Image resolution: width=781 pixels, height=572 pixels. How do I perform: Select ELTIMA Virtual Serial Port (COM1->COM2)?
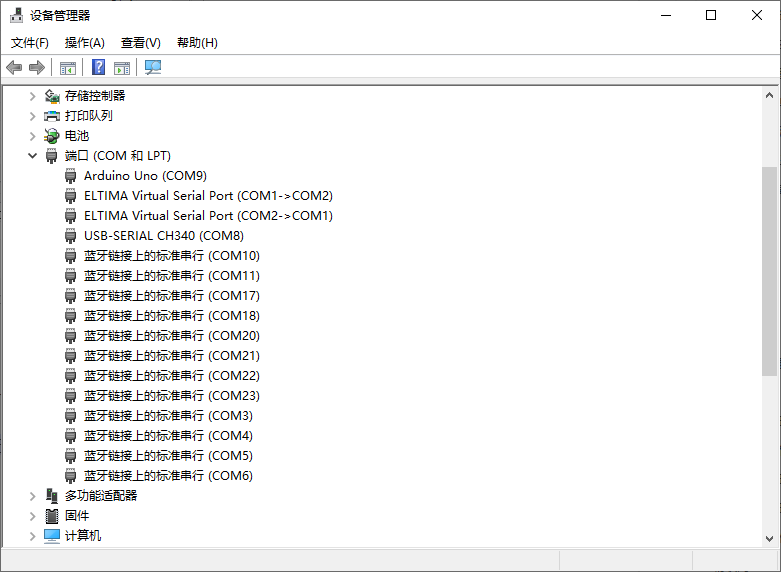coord(208,196)
